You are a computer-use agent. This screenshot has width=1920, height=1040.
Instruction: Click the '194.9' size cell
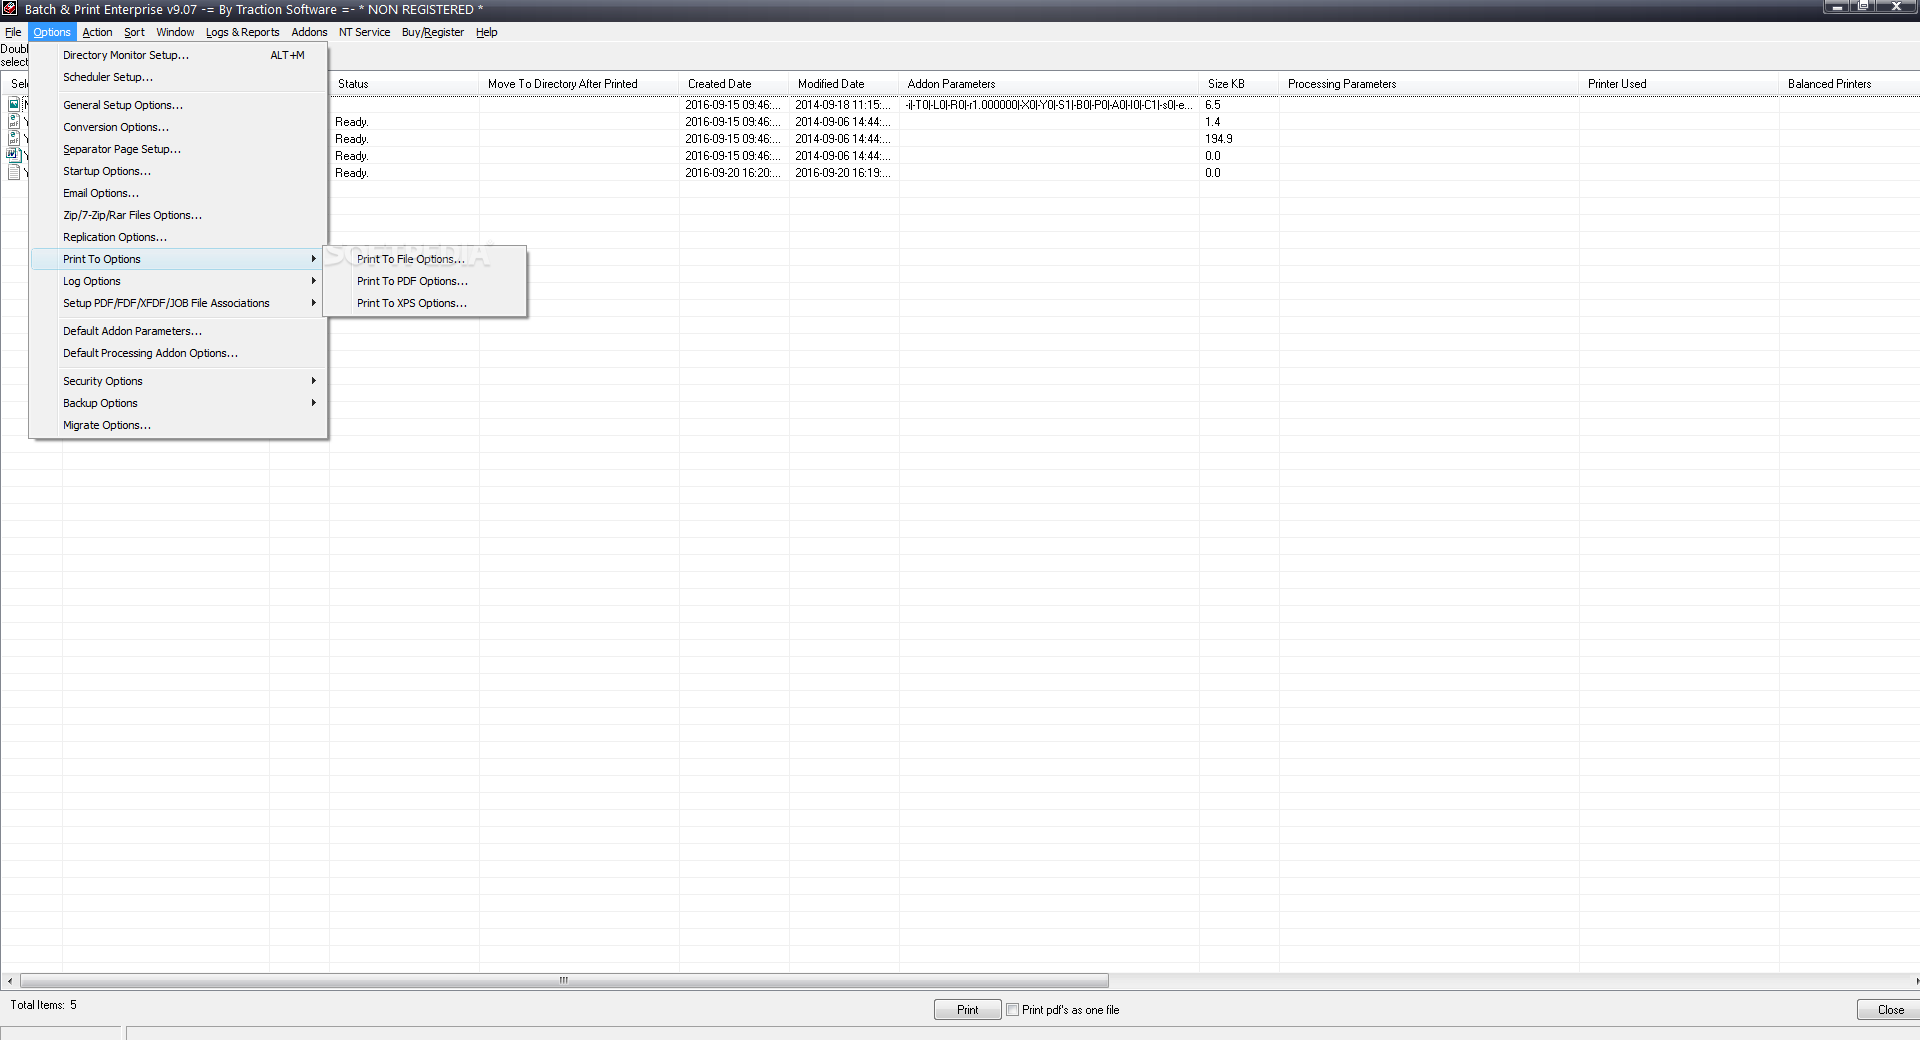click(x=1239, y=138)
